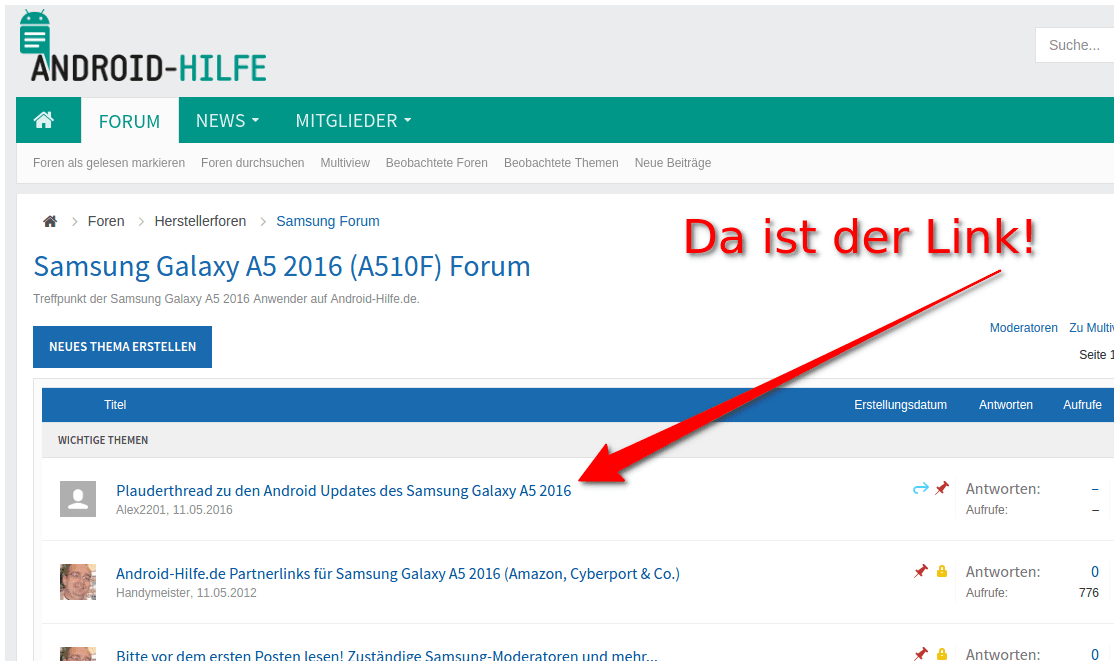
Task: Open Handymeister's avatar on Partnerlinks thread
Action: pos(78,582)
